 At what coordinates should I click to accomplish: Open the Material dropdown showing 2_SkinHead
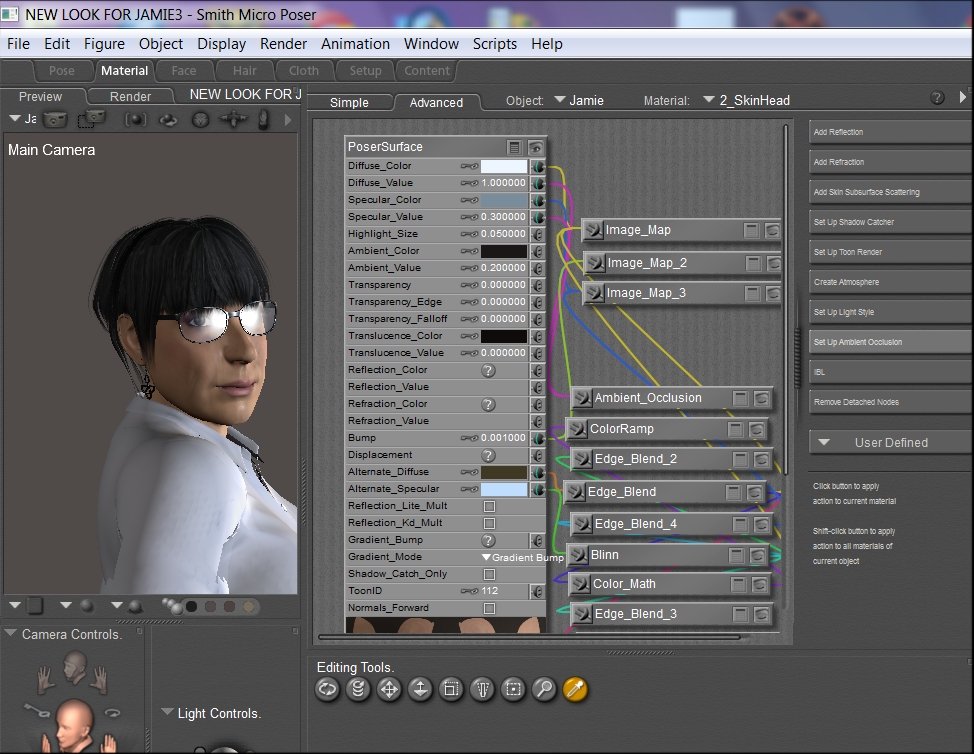[746, 100]
